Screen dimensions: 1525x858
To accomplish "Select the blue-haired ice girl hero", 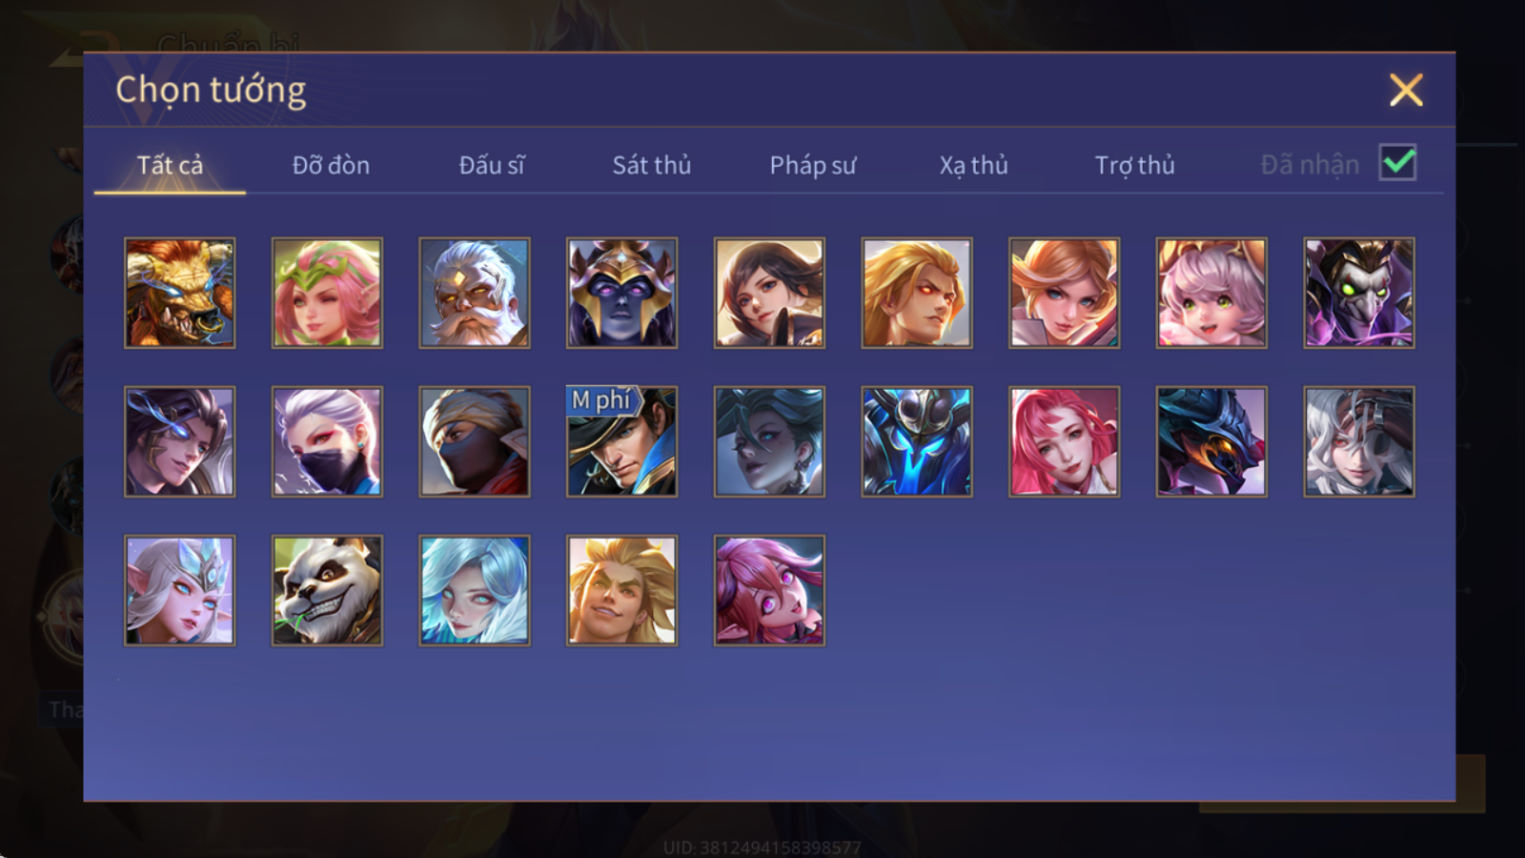I will [474, 590].
